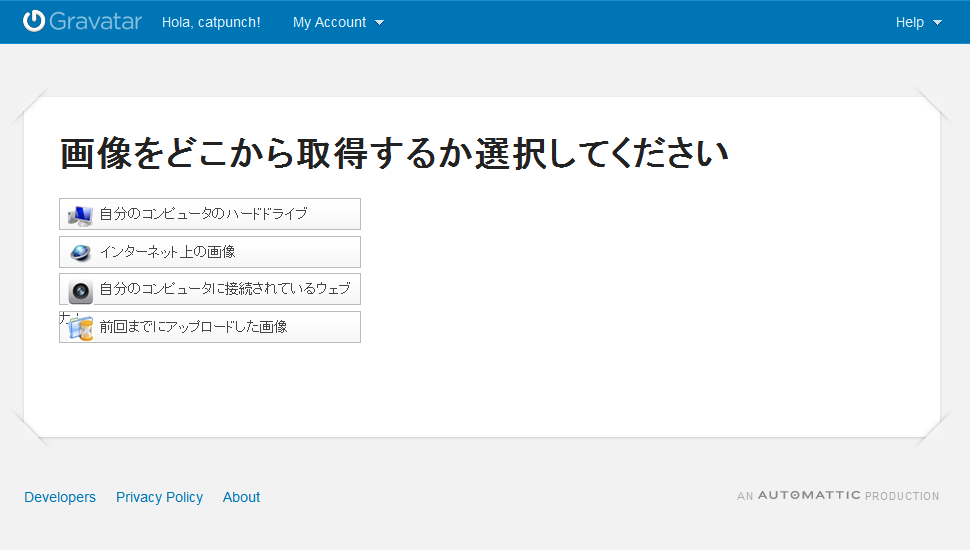
Task: Go to the About page link
Action: click(241, 497)
